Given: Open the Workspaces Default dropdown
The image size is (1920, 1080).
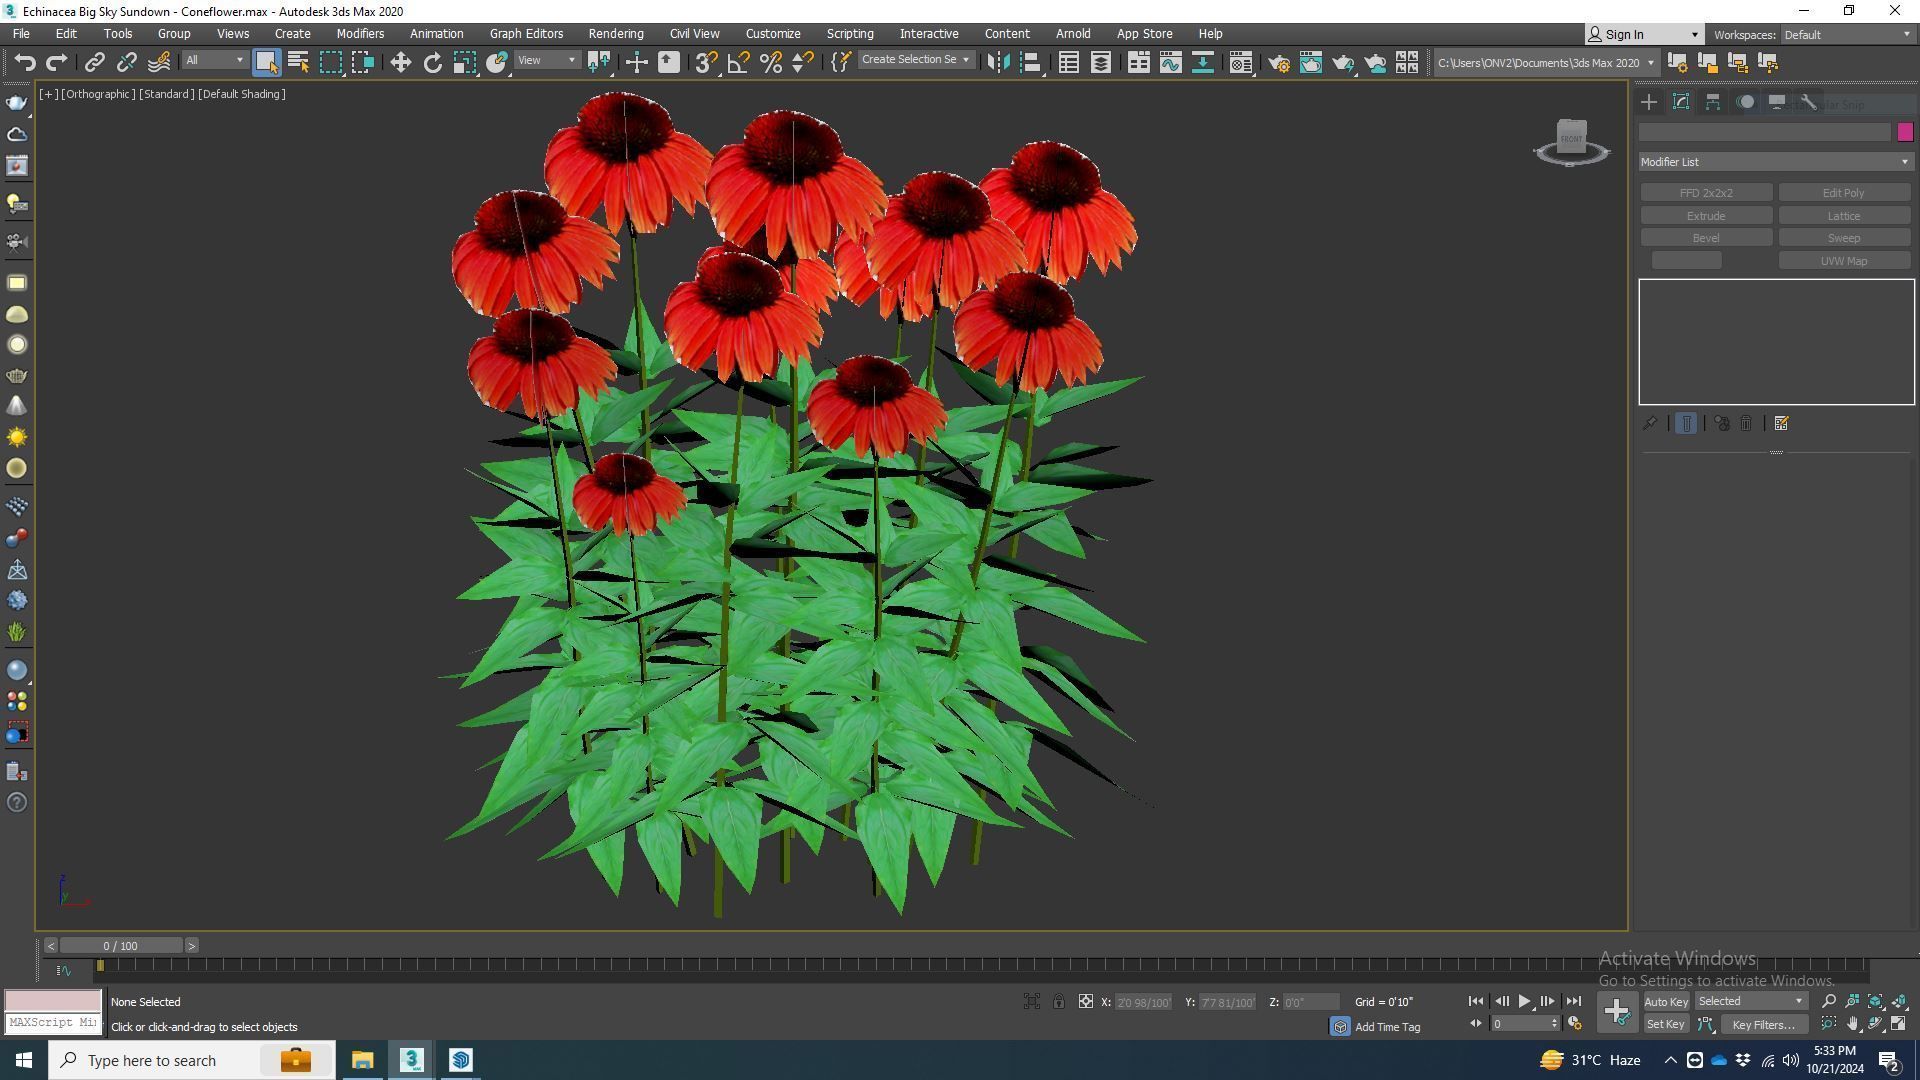Looking at the screenshot, I should [1847, 35].
